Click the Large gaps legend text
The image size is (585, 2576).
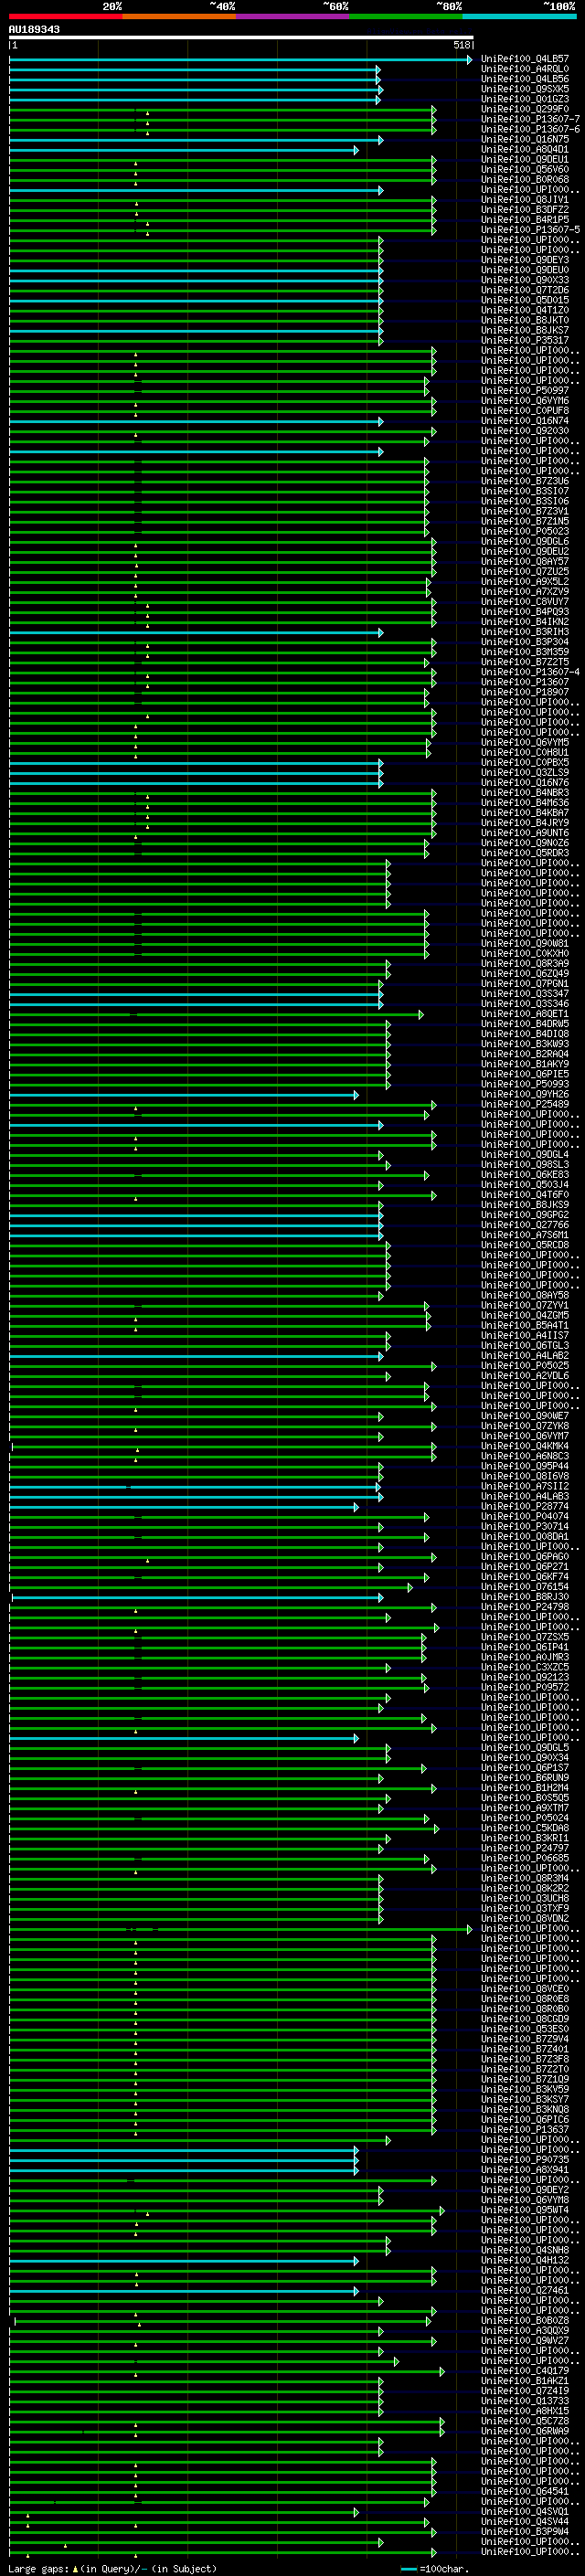coord(112,2569)
